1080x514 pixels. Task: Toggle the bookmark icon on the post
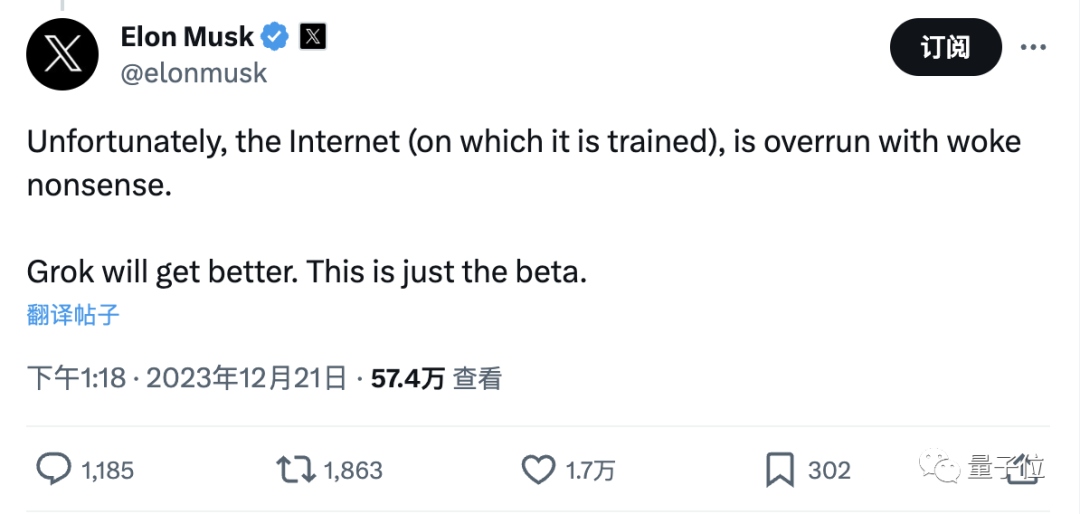point(780,469)
